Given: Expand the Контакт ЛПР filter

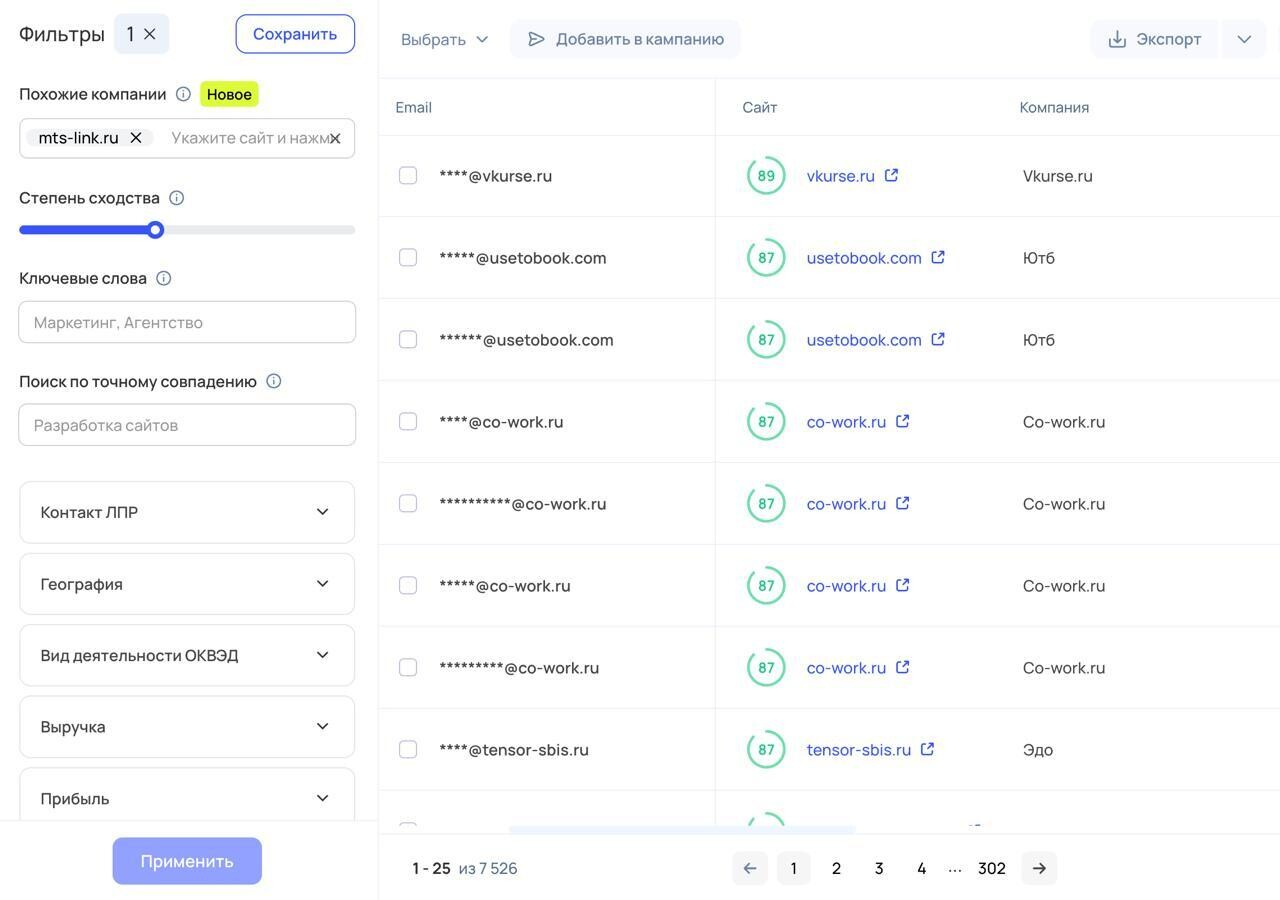Looking at the screenshot, I should click(x=187, y=512).
